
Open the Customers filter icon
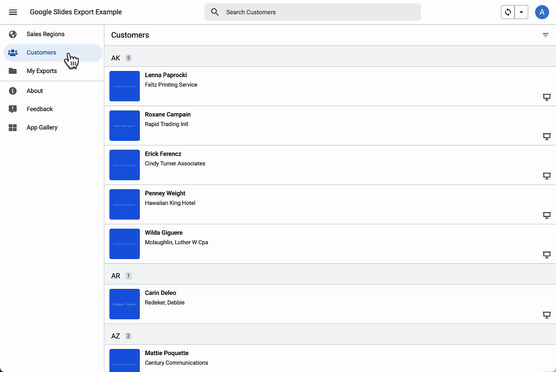coord(545,35)
